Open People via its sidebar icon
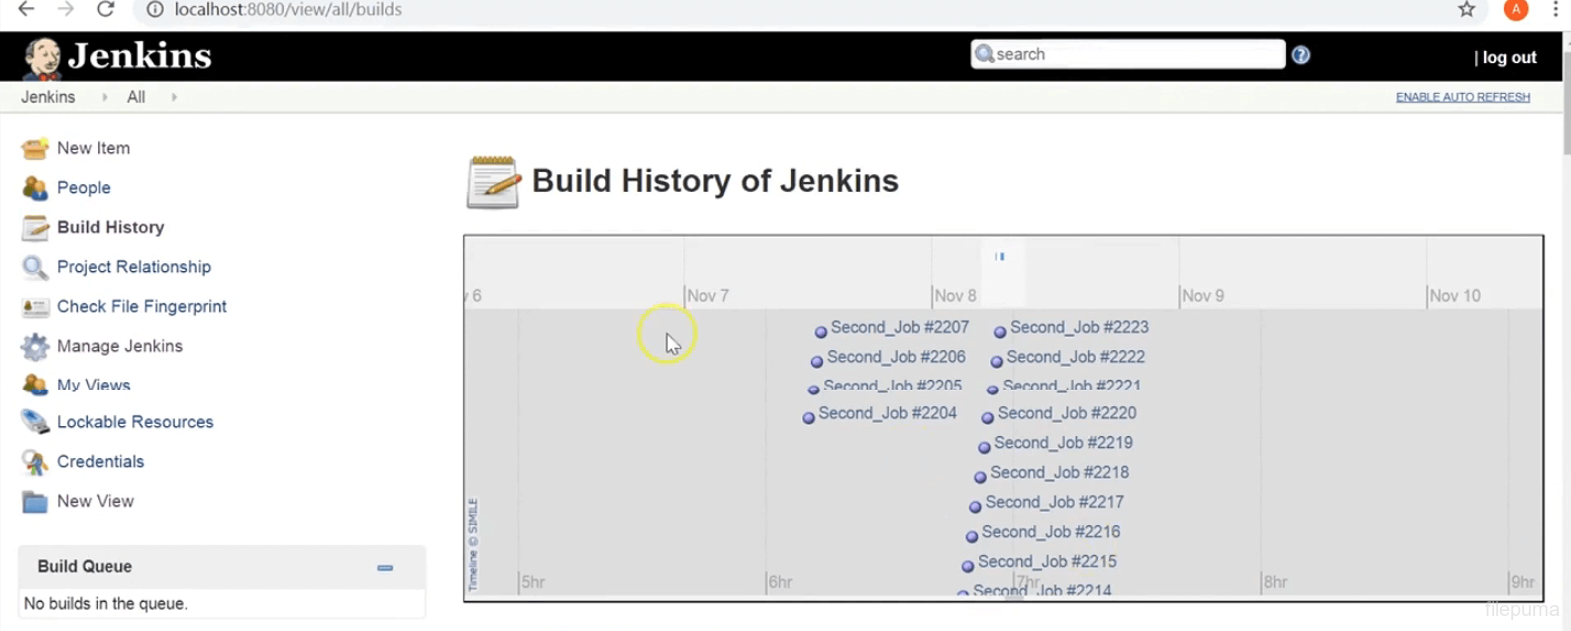The image size is (1571, 631). click(x=35, y=188)
